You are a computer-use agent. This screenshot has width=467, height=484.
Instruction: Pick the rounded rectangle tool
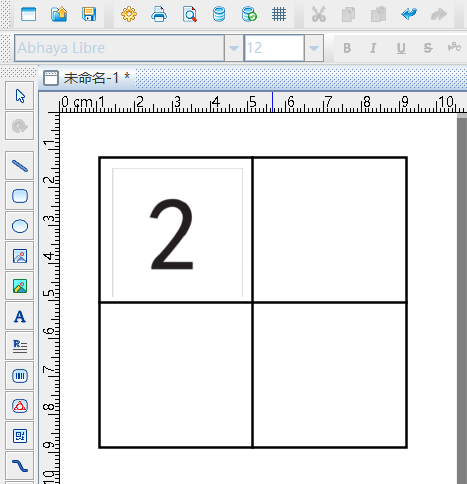coord(20,196)
